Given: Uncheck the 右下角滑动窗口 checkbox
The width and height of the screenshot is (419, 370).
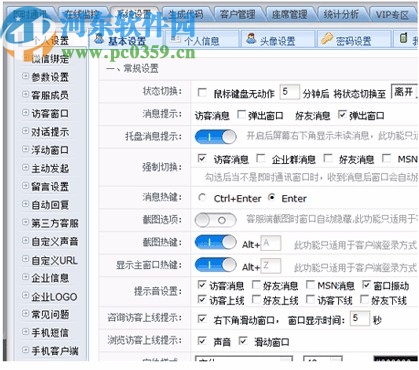Looking at the screenshot, I should [x=202, y=319].
